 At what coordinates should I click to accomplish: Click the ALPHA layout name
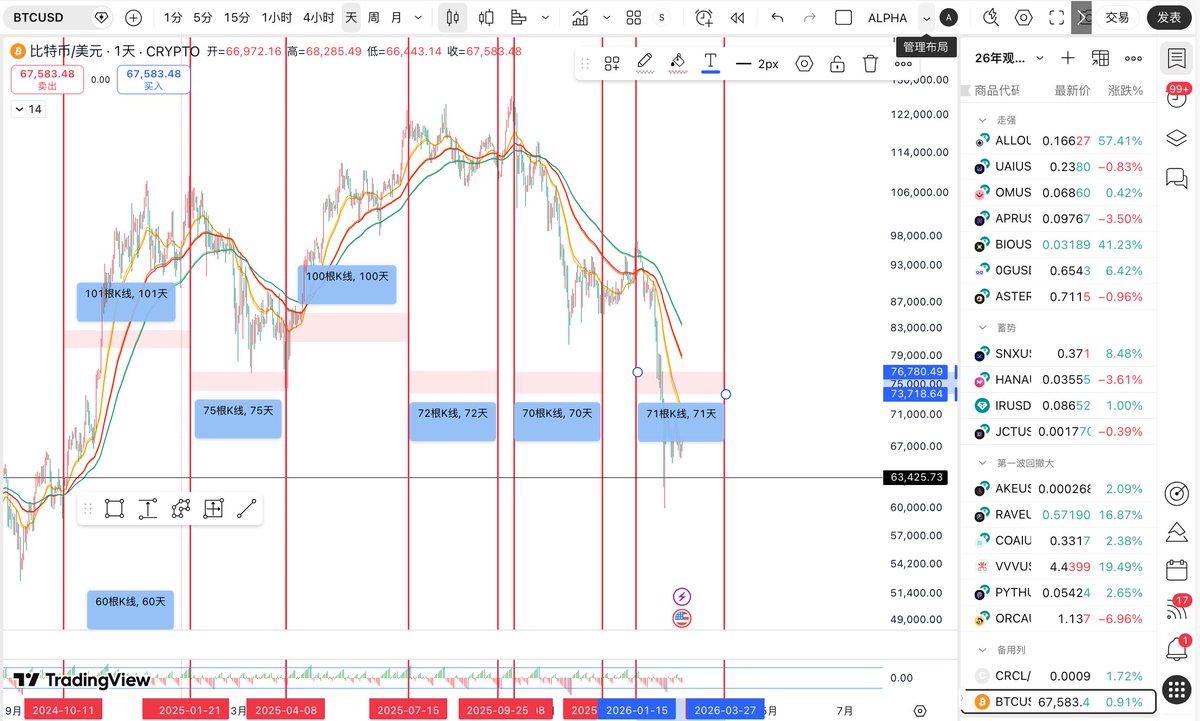[887, 18]
